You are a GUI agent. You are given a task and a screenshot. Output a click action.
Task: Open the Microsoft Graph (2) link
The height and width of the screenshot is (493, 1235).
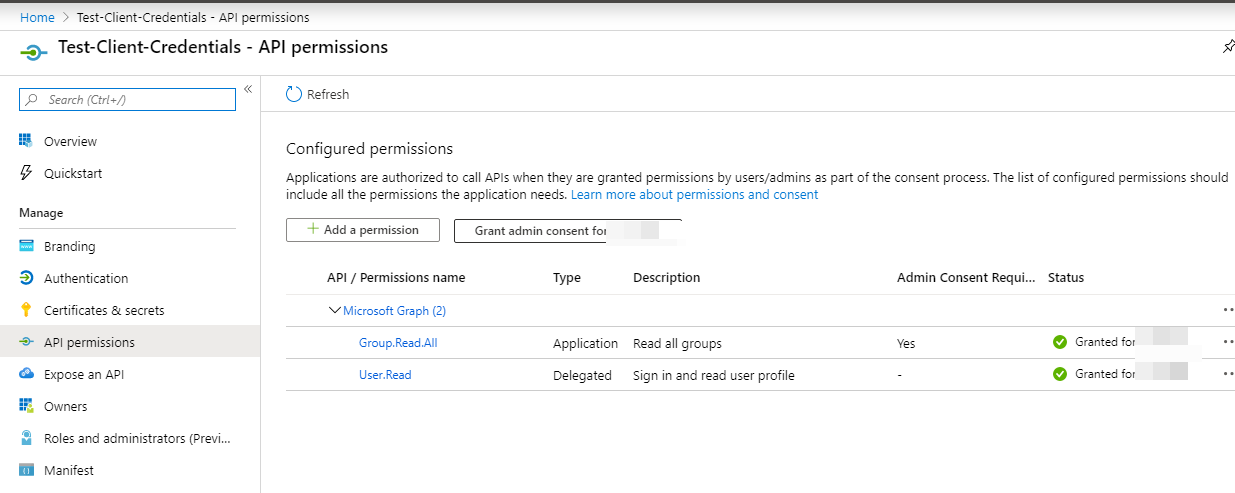[394, 310]
